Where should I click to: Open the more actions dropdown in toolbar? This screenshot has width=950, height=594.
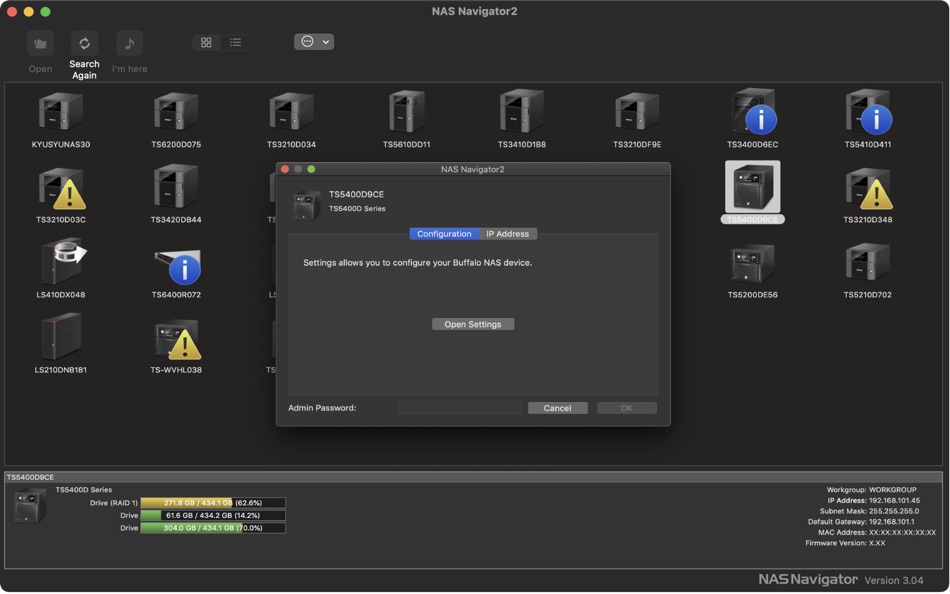pos(314,42)
